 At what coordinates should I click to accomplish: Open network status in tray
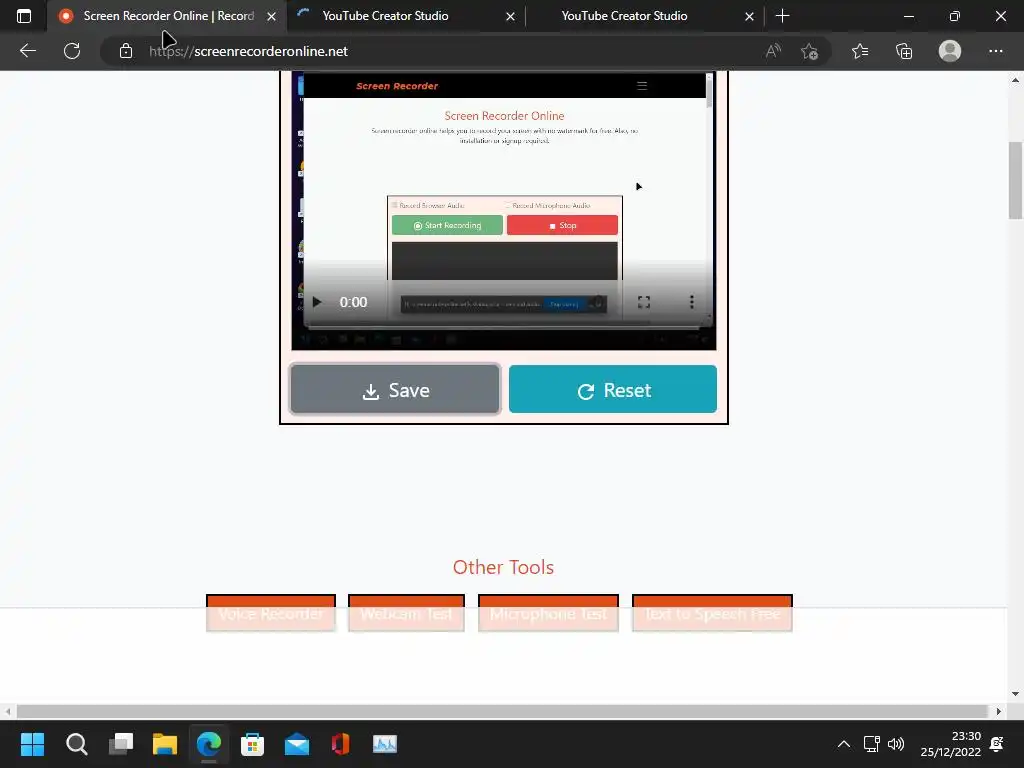pyautogui.click(x=871, y=744)
